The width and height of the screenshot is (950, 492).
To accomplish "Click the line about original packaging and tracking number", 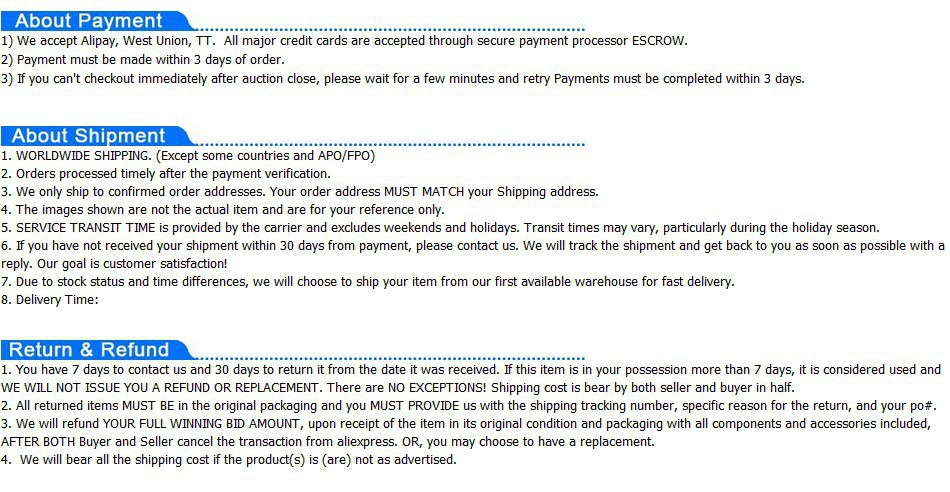I will [x=468, y=406].
